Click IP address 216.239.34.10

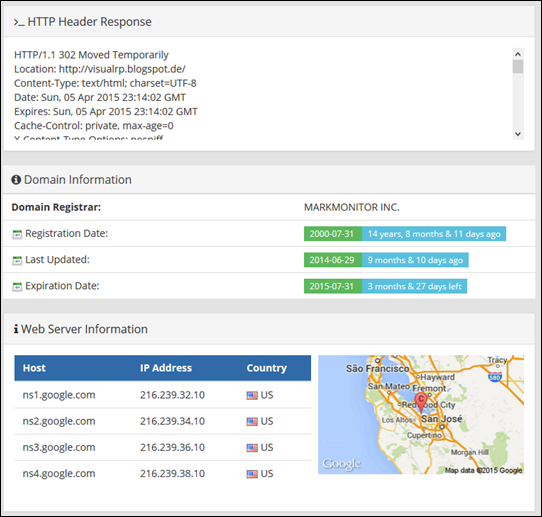tap(172, 421)
